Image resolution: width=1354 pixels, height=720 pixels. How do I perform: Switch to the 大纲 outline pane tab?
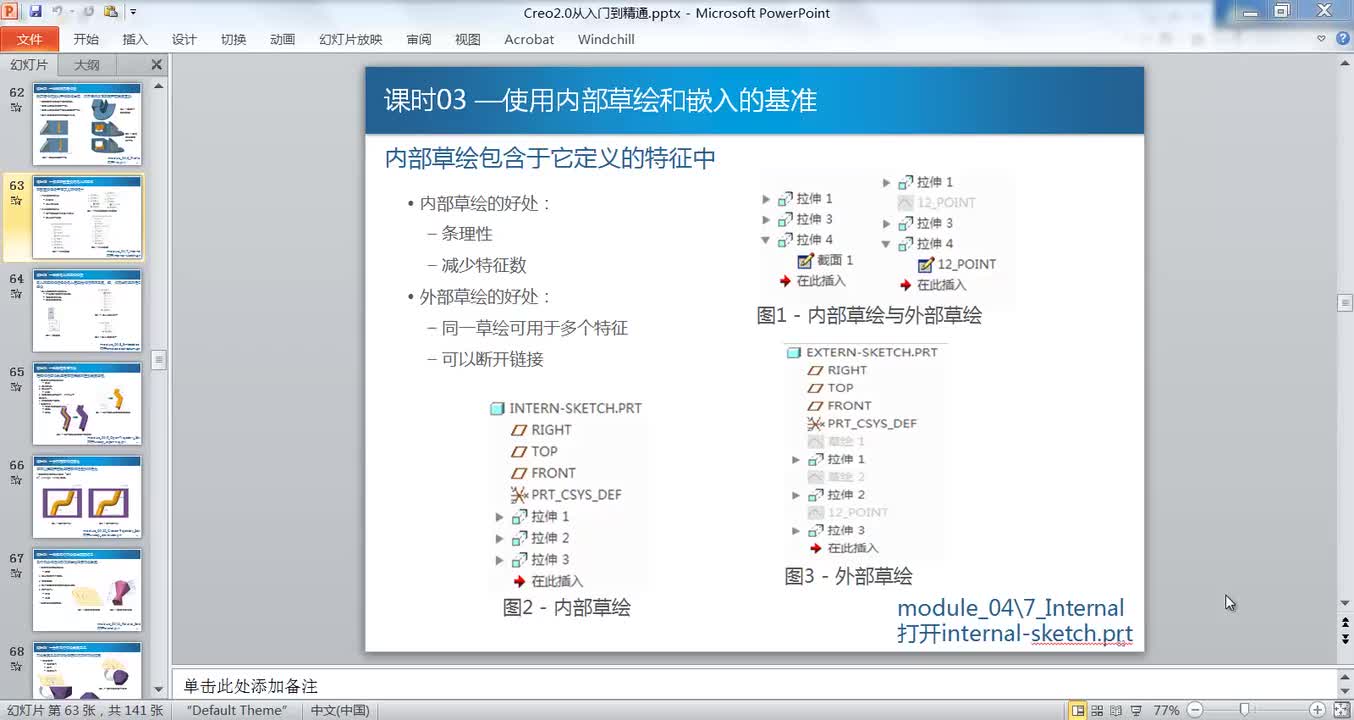point(87,65)
